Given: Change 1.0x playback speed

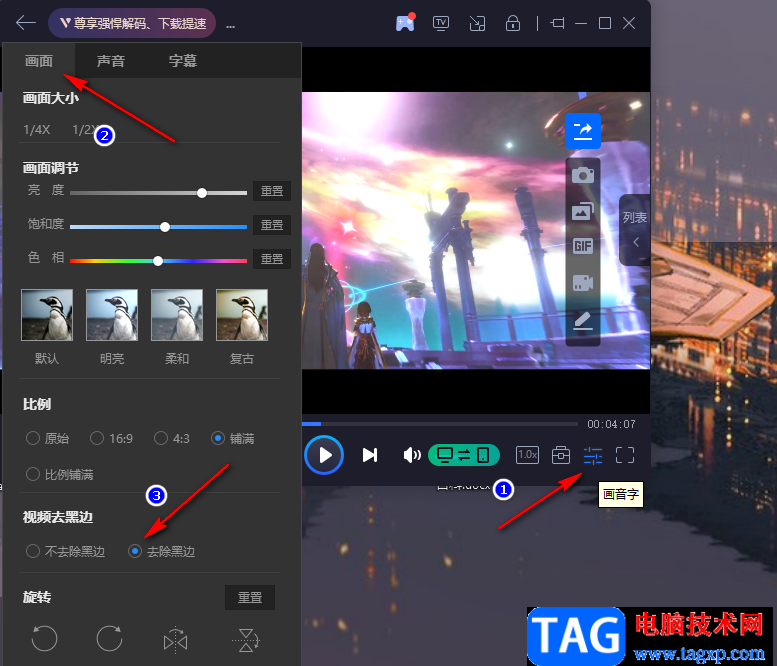Looking at the screenshot, I should click(x=527, y=455).
